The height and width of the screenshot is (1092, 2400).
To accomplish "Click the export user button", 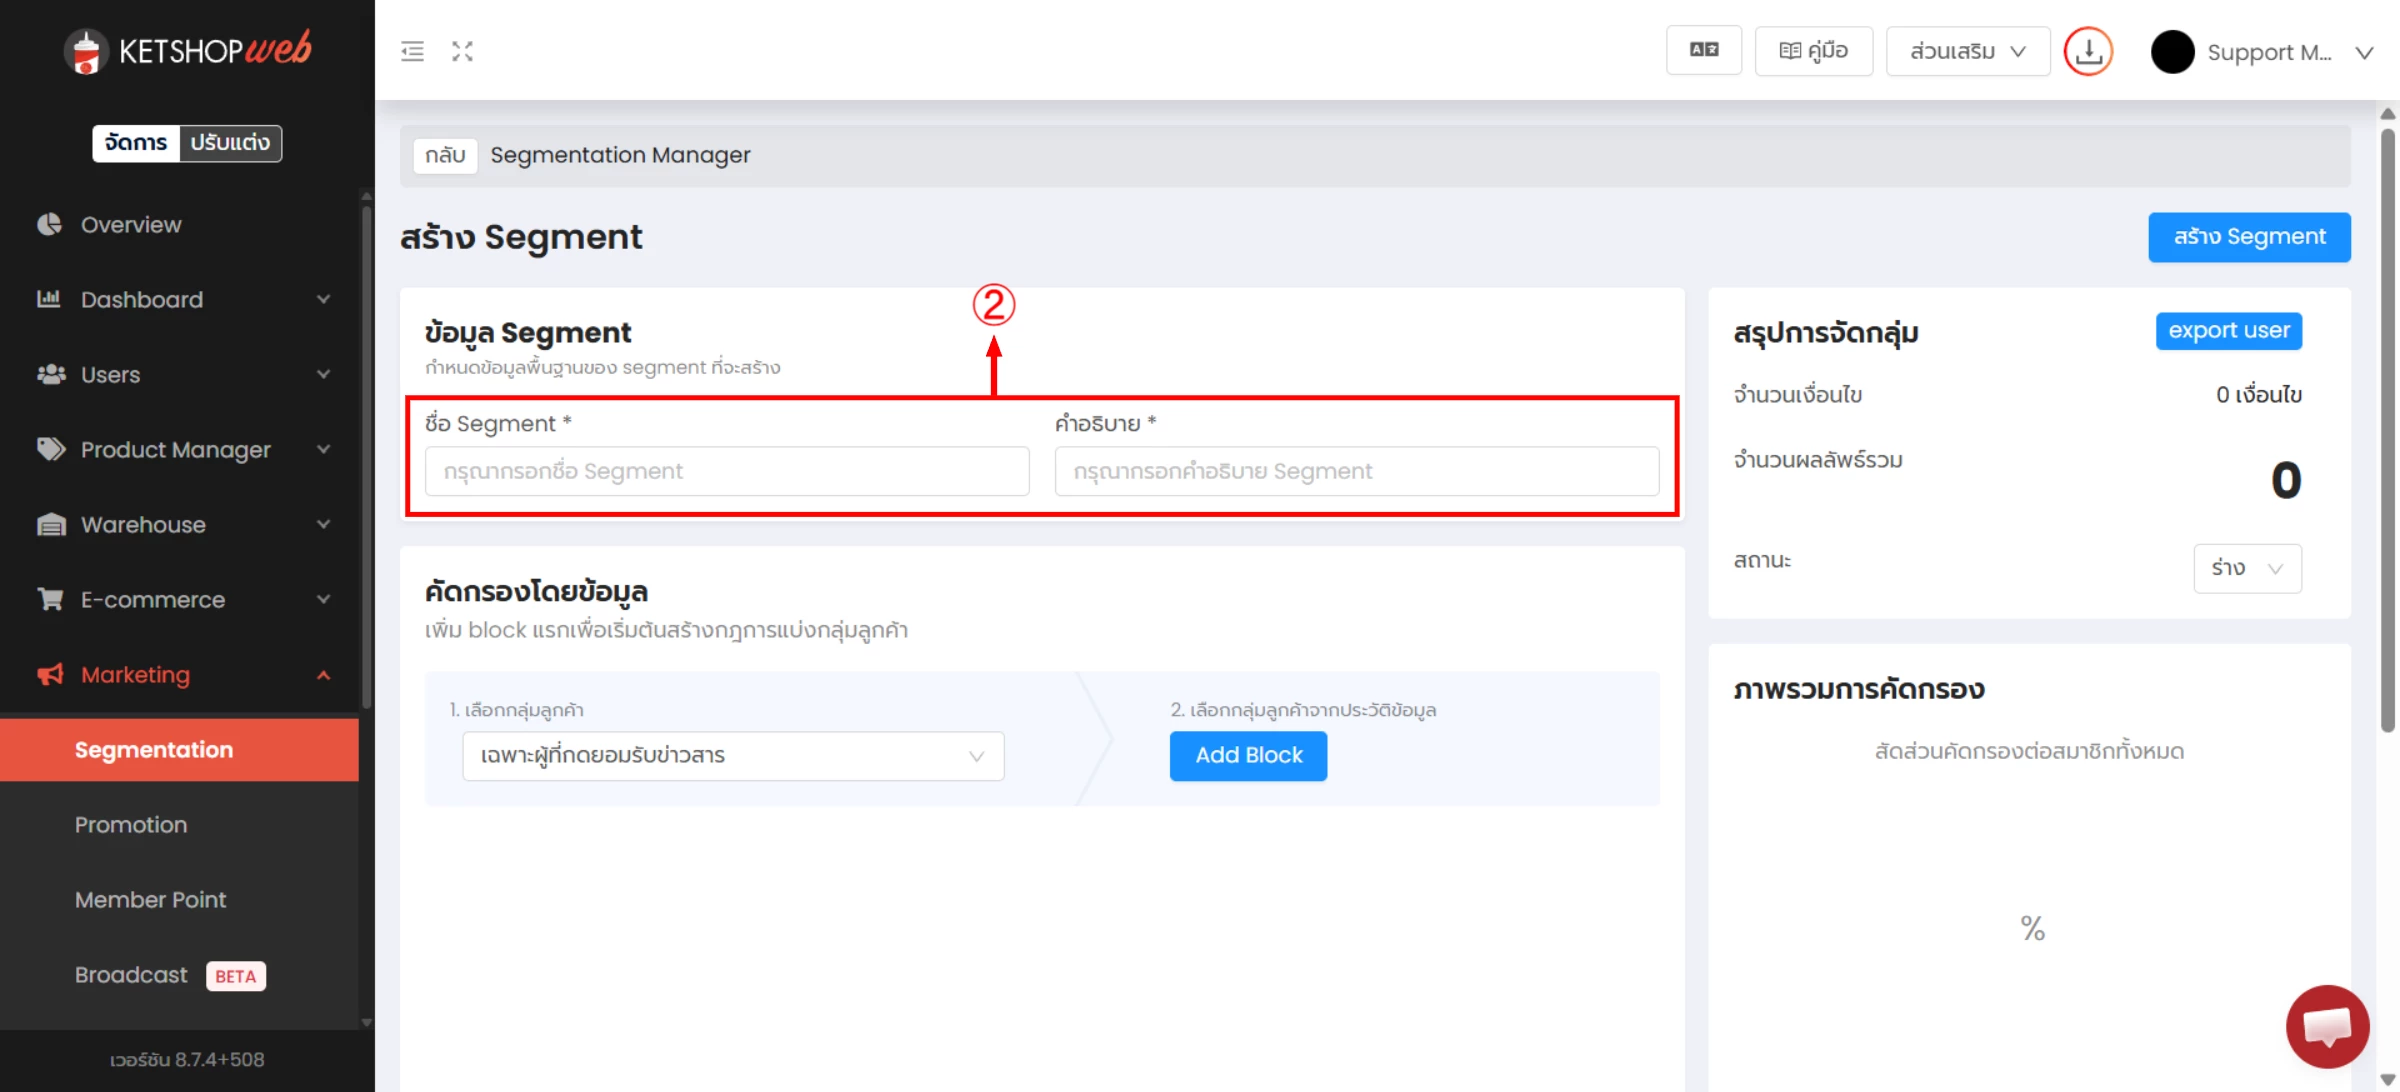I will (2228, 331).
